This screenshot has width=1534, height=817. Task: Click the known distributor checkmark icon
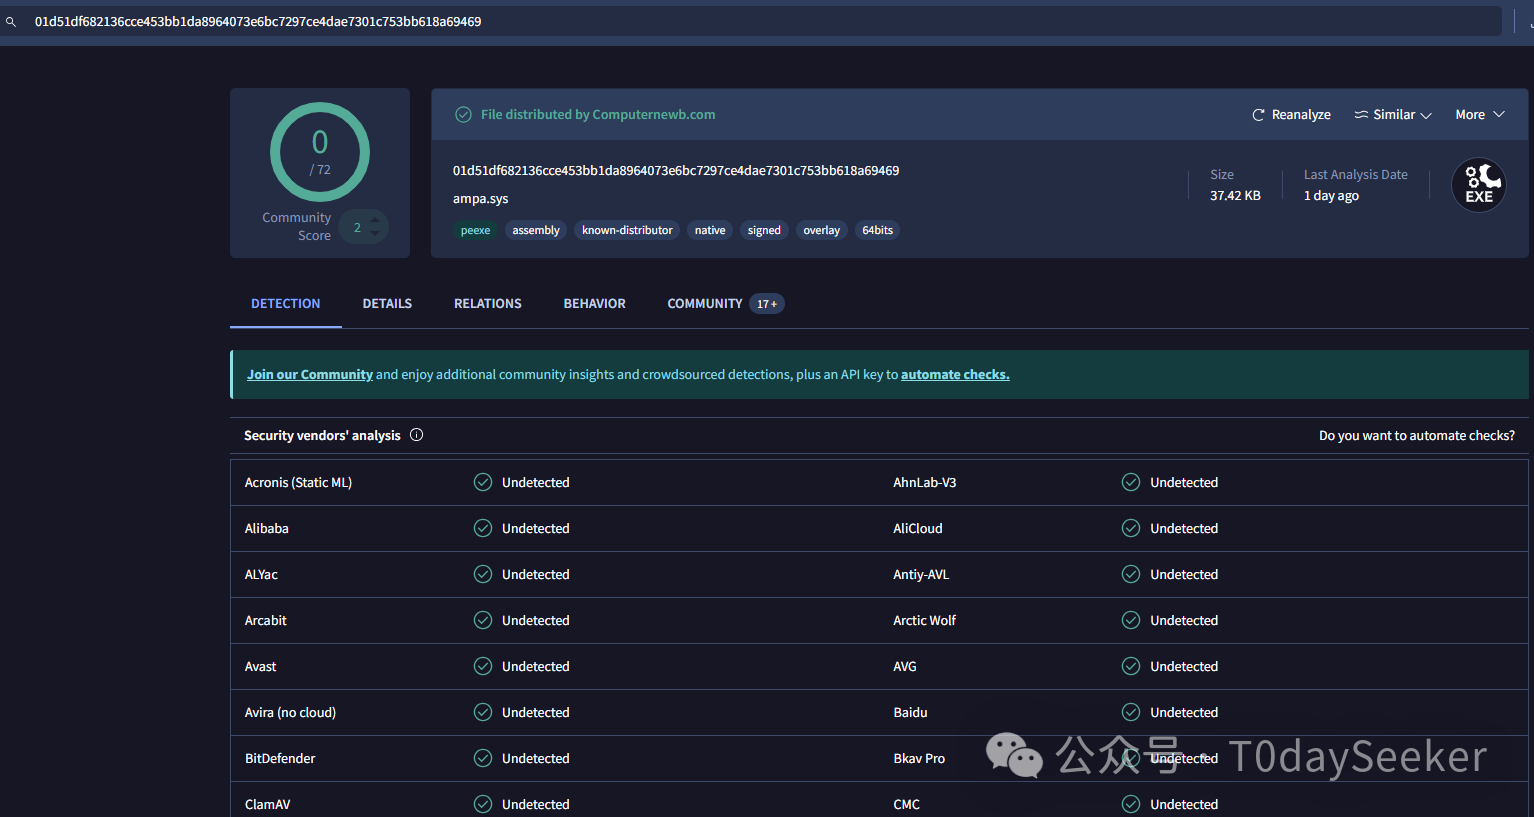pos(463,115)
